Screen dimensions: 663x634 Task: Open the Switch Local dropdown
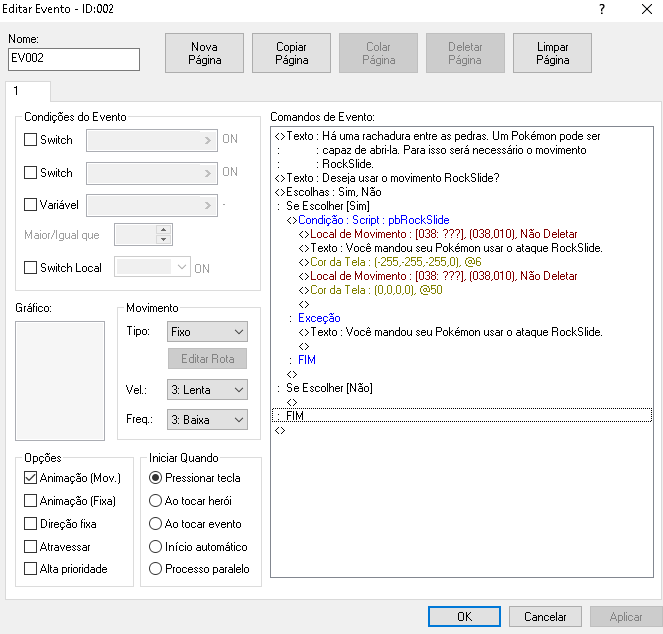[x=152, y=267]
